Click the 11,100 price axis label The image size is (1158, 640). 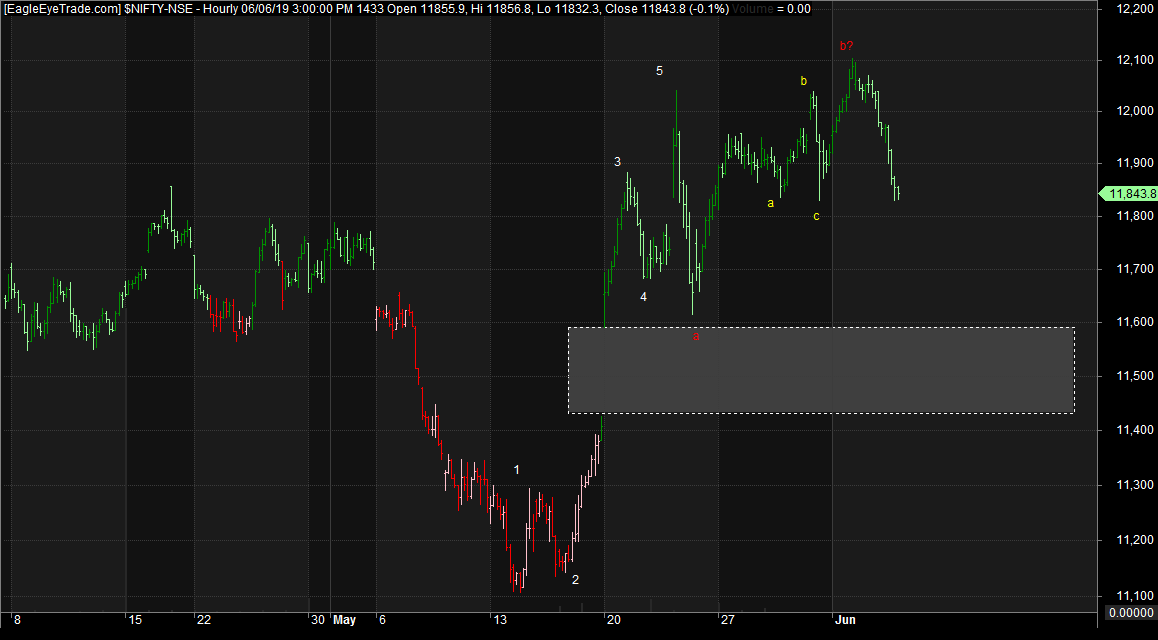(x=1134, y=596)
